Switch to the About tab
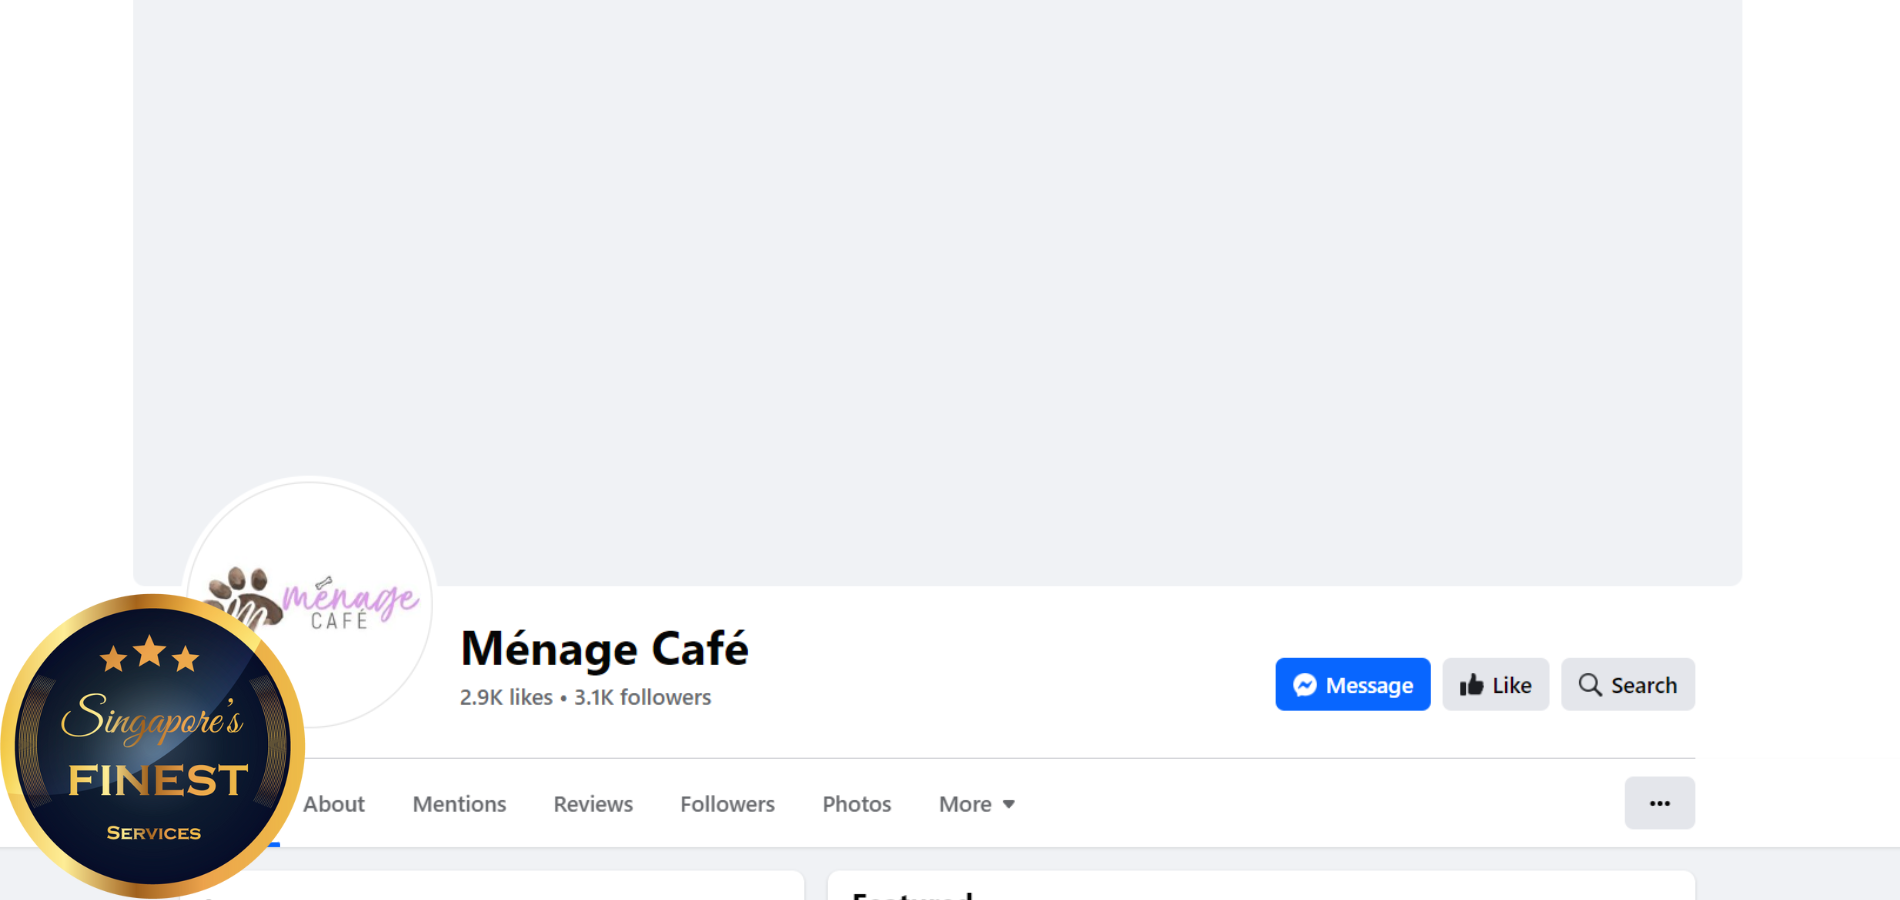Viewport: 1900px width, 900px height. pos(334,804)
